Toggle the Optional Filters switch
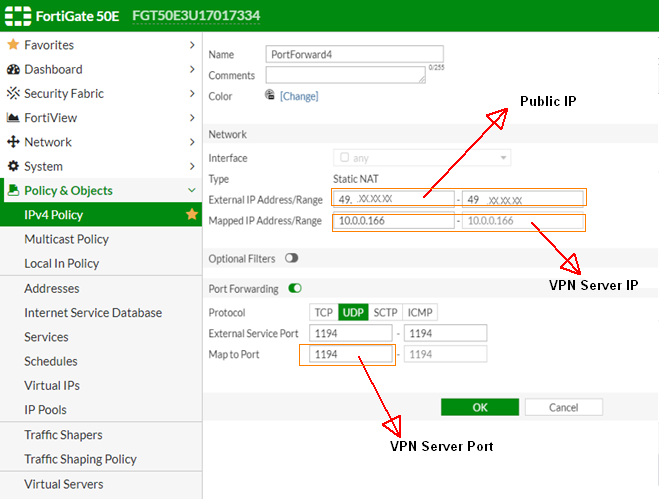 point(291,258)
